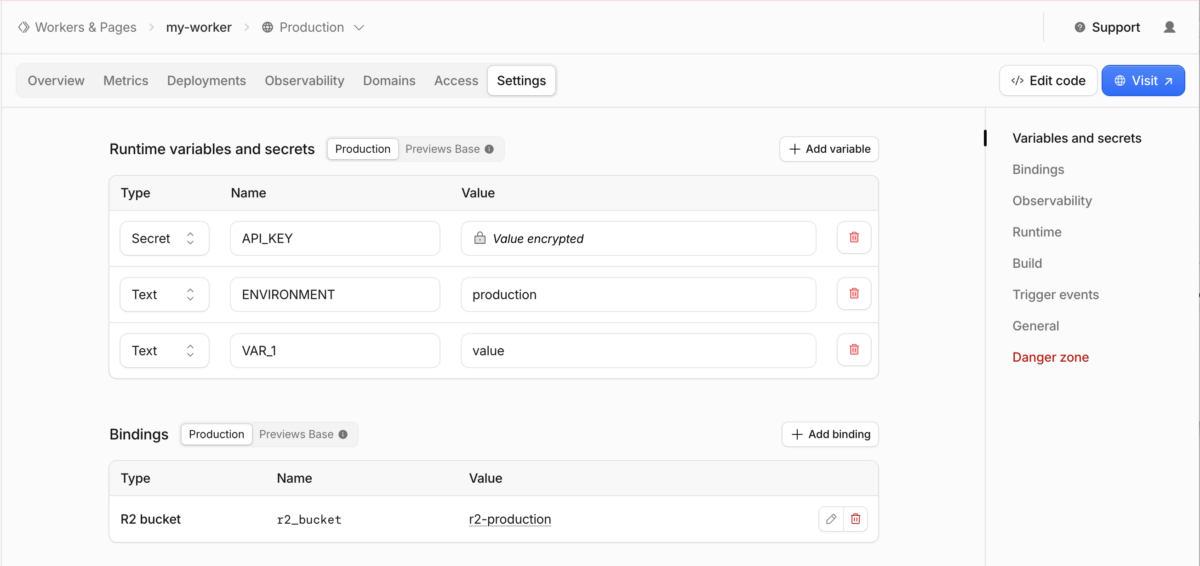Viewport: 1200px width, 566px height.
Task: Click the VAR_1 name field
Action: [x=335, y=350]
